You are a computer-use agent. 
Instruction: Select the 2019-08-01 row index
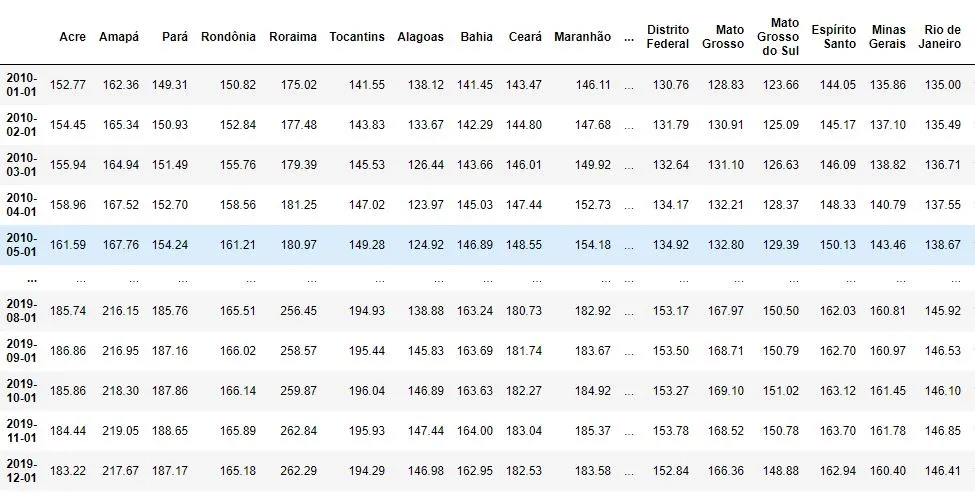22,310
